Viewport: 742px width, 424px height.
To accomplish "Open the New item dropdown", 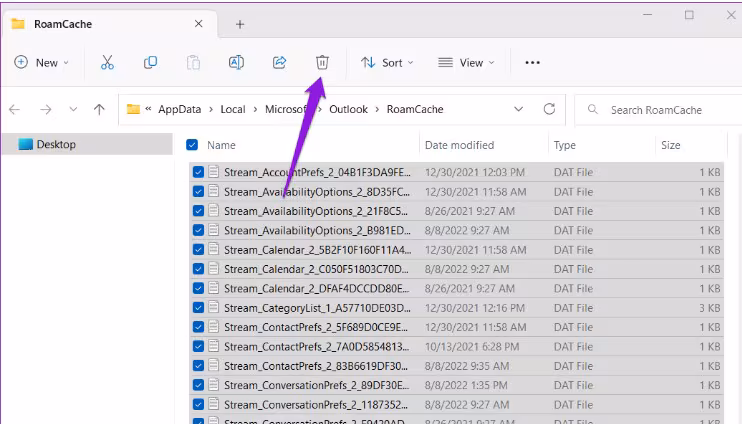I will (x=42, y=62).
